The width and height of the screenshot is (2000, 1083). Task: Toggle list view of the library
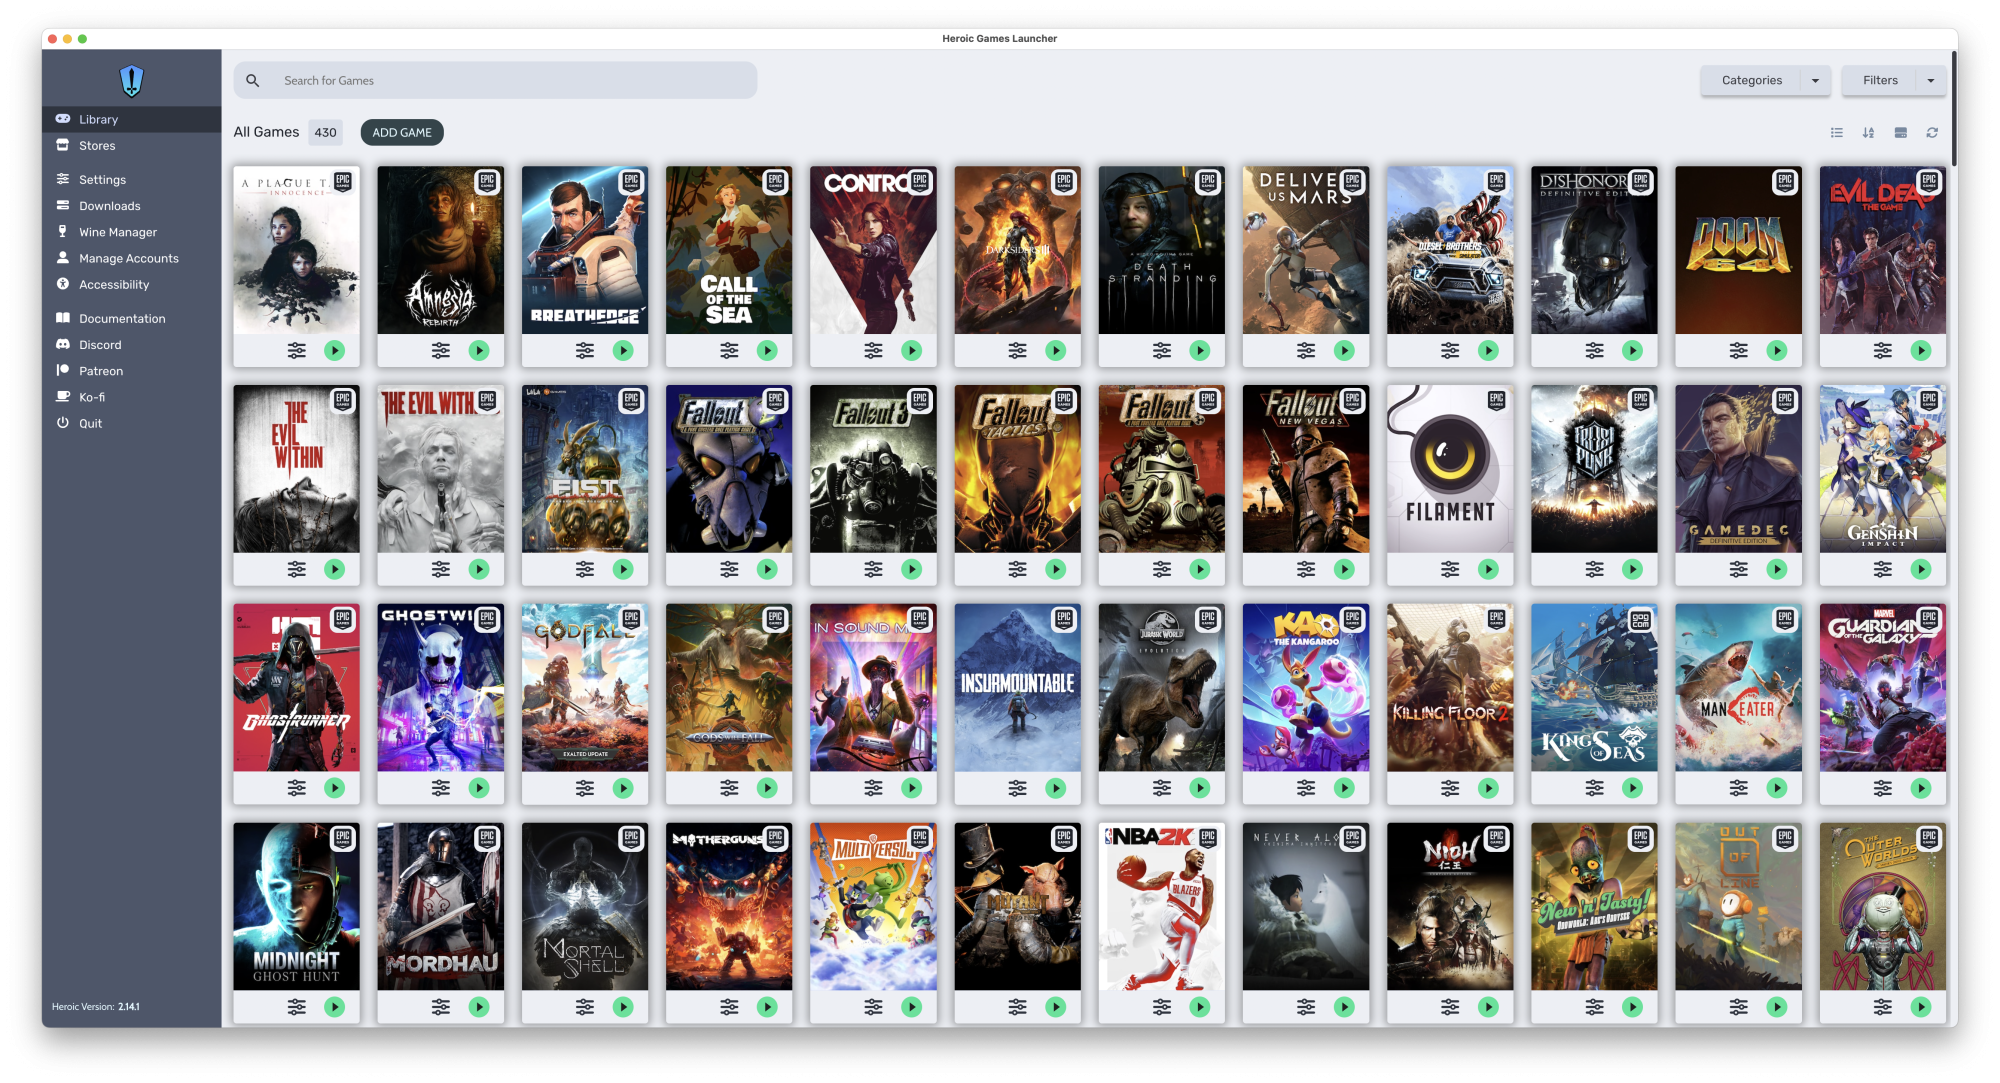(1837, 133)
